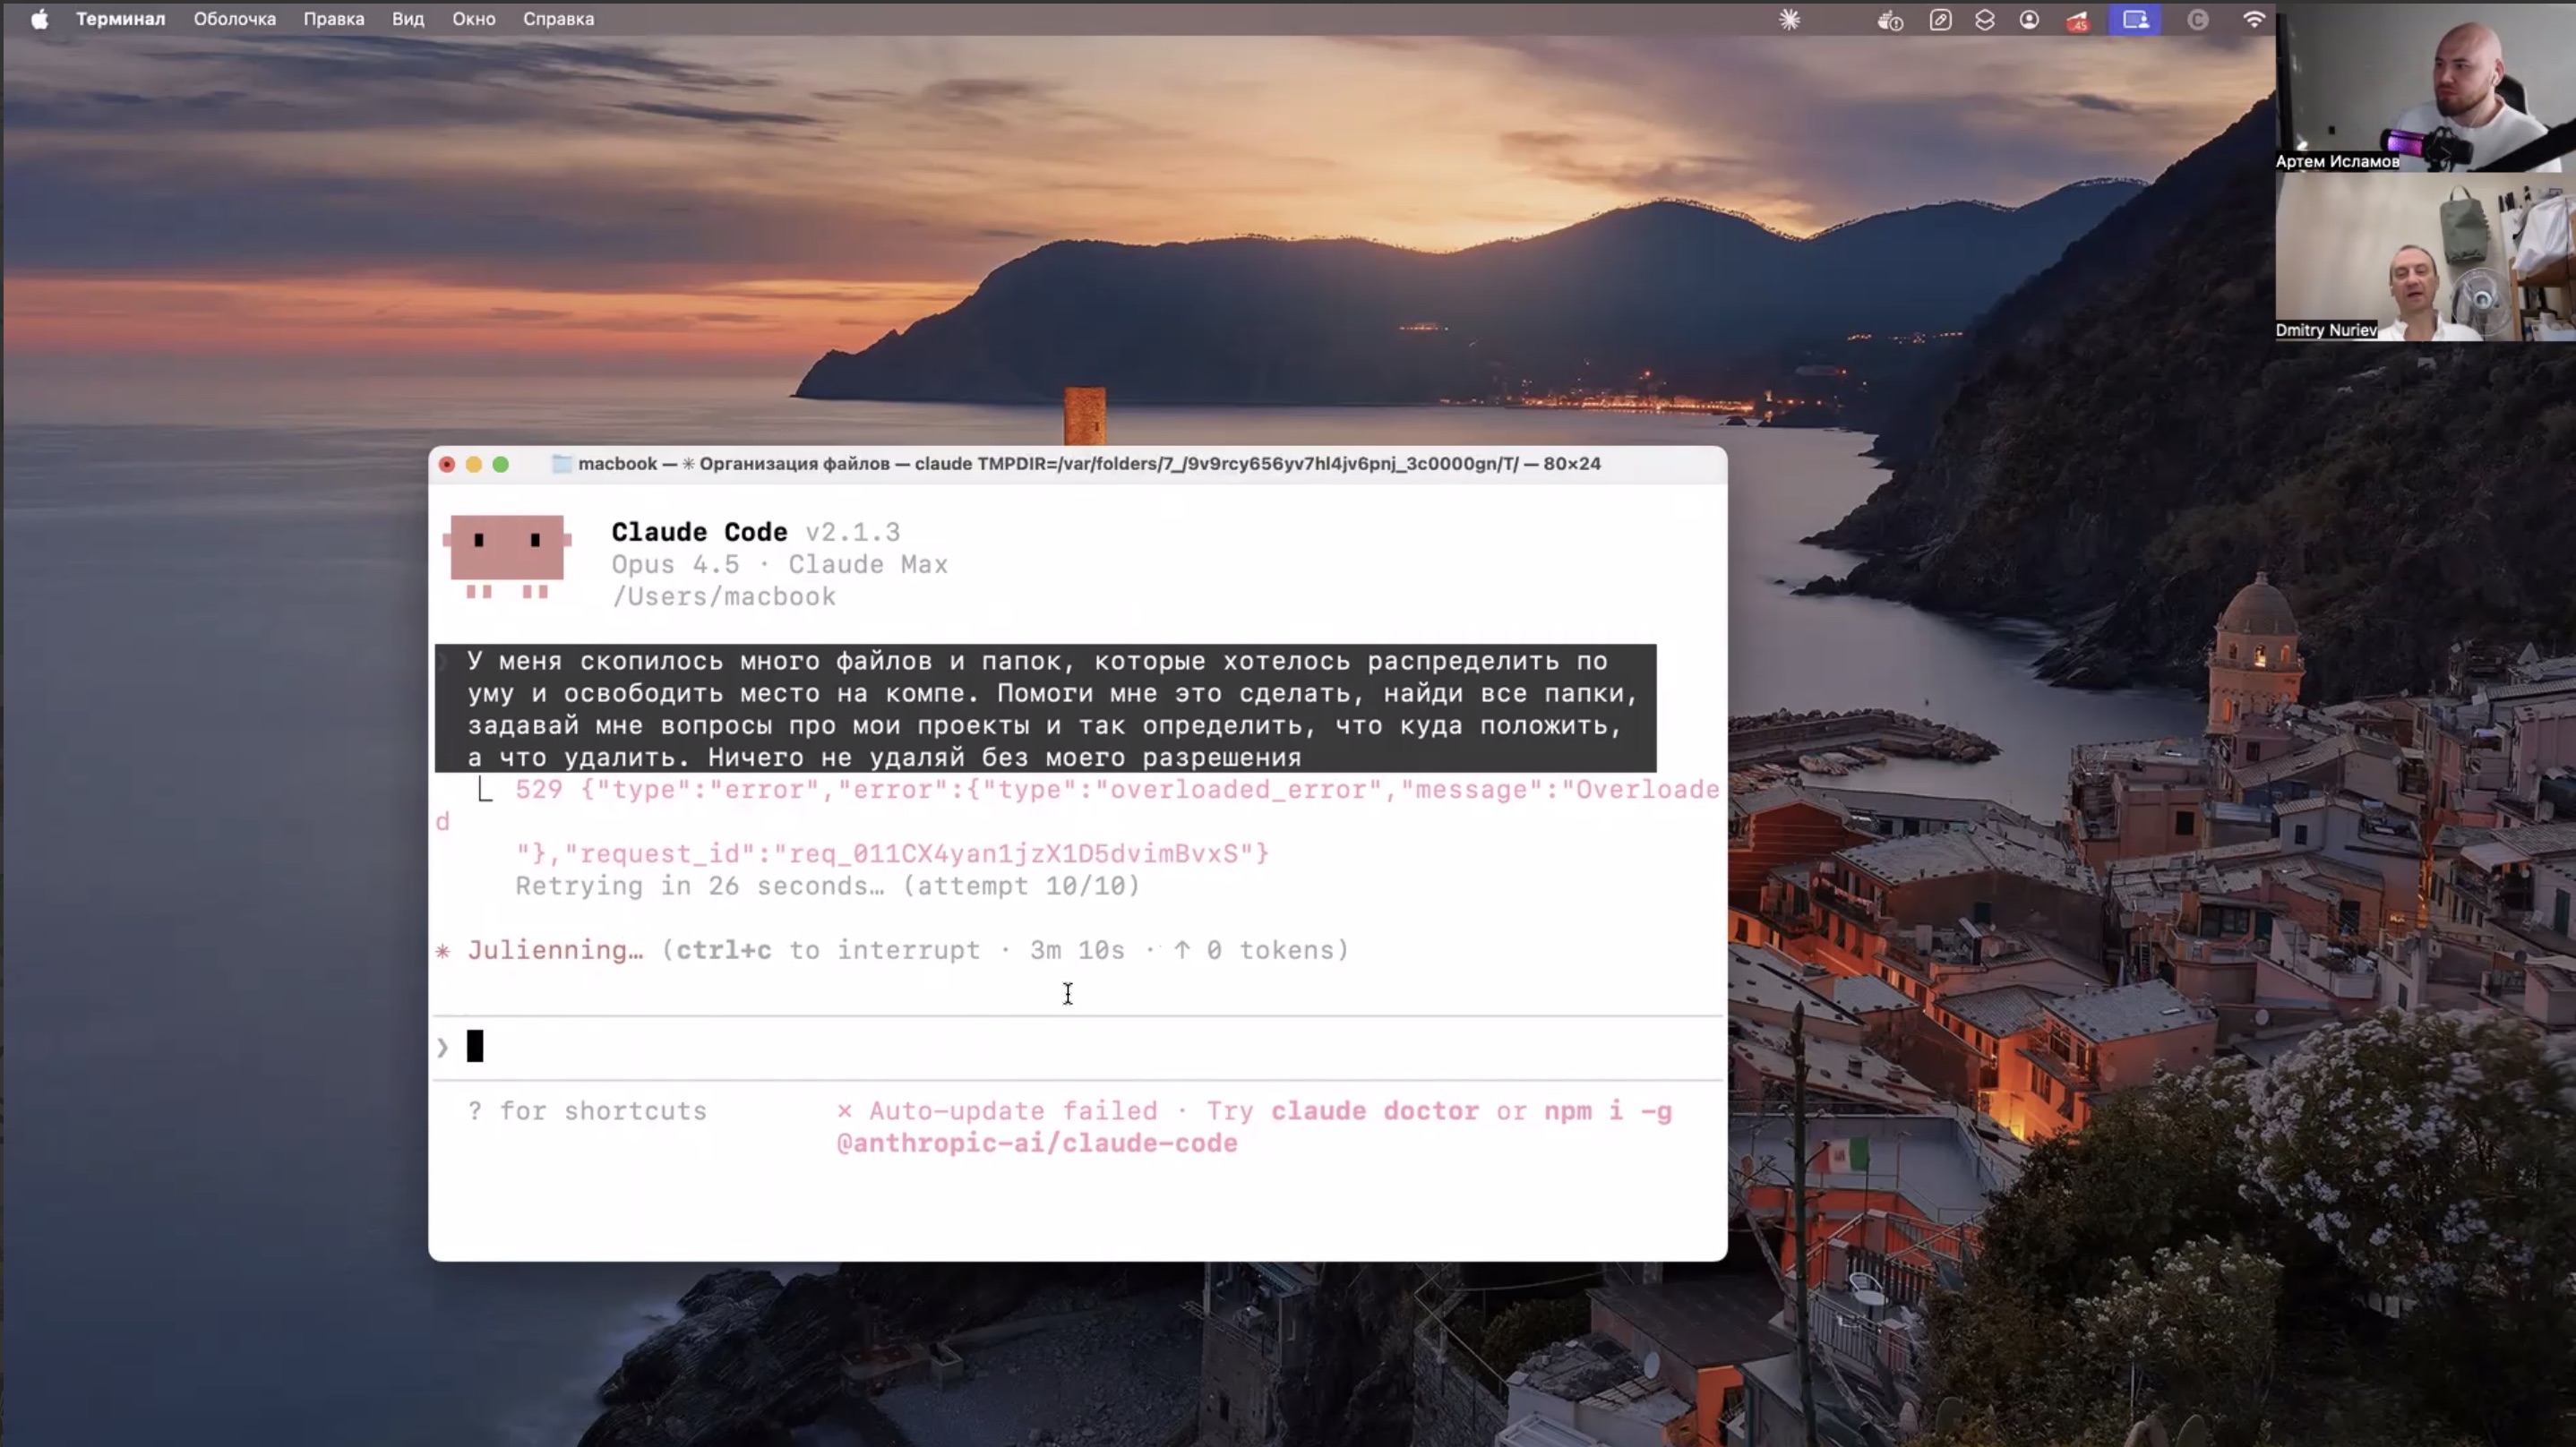Open the red badge notification icon
Image resolution: width=2576 pixels, height=1447 pixels.
pos(2078,20)
